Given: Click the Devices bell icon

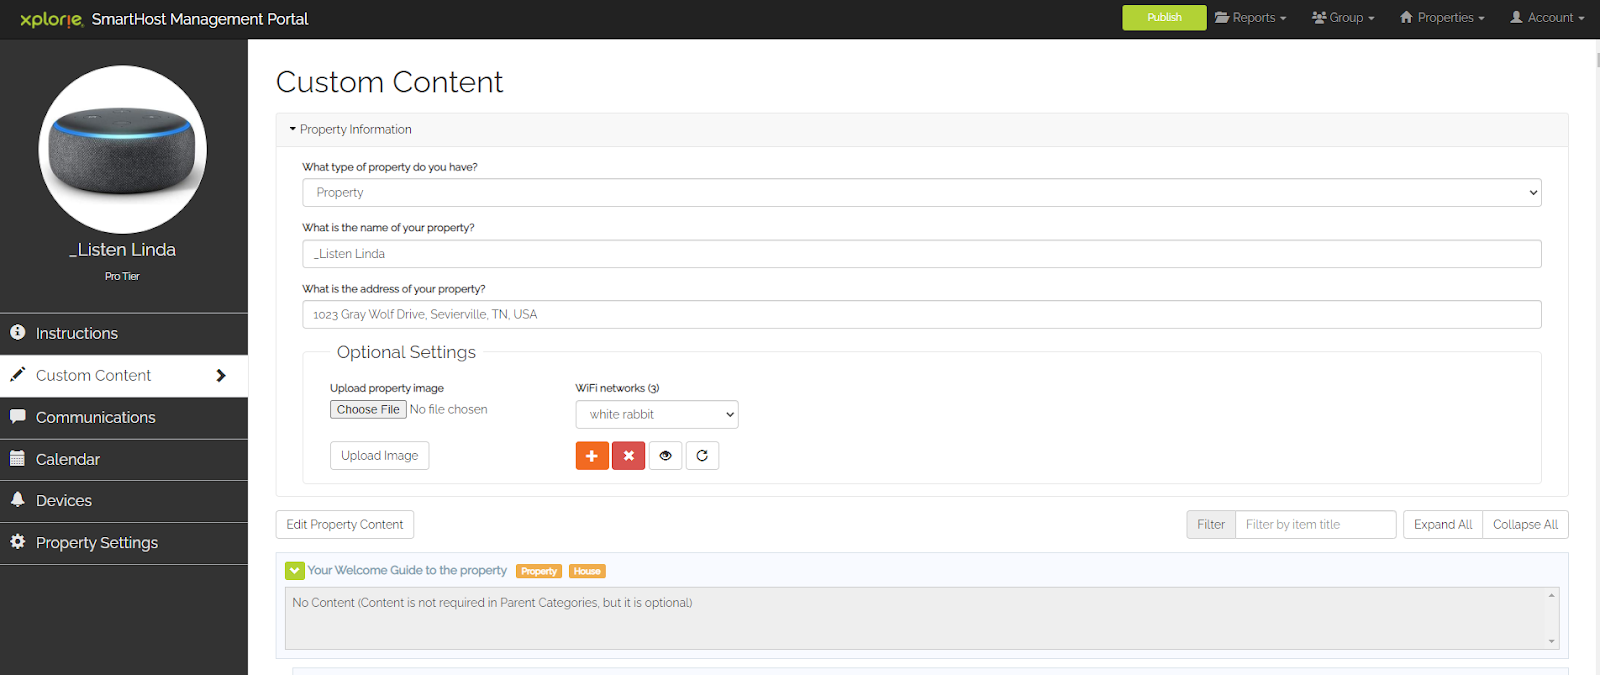Looking at the screenshot, I should click(x=17, y=499).
